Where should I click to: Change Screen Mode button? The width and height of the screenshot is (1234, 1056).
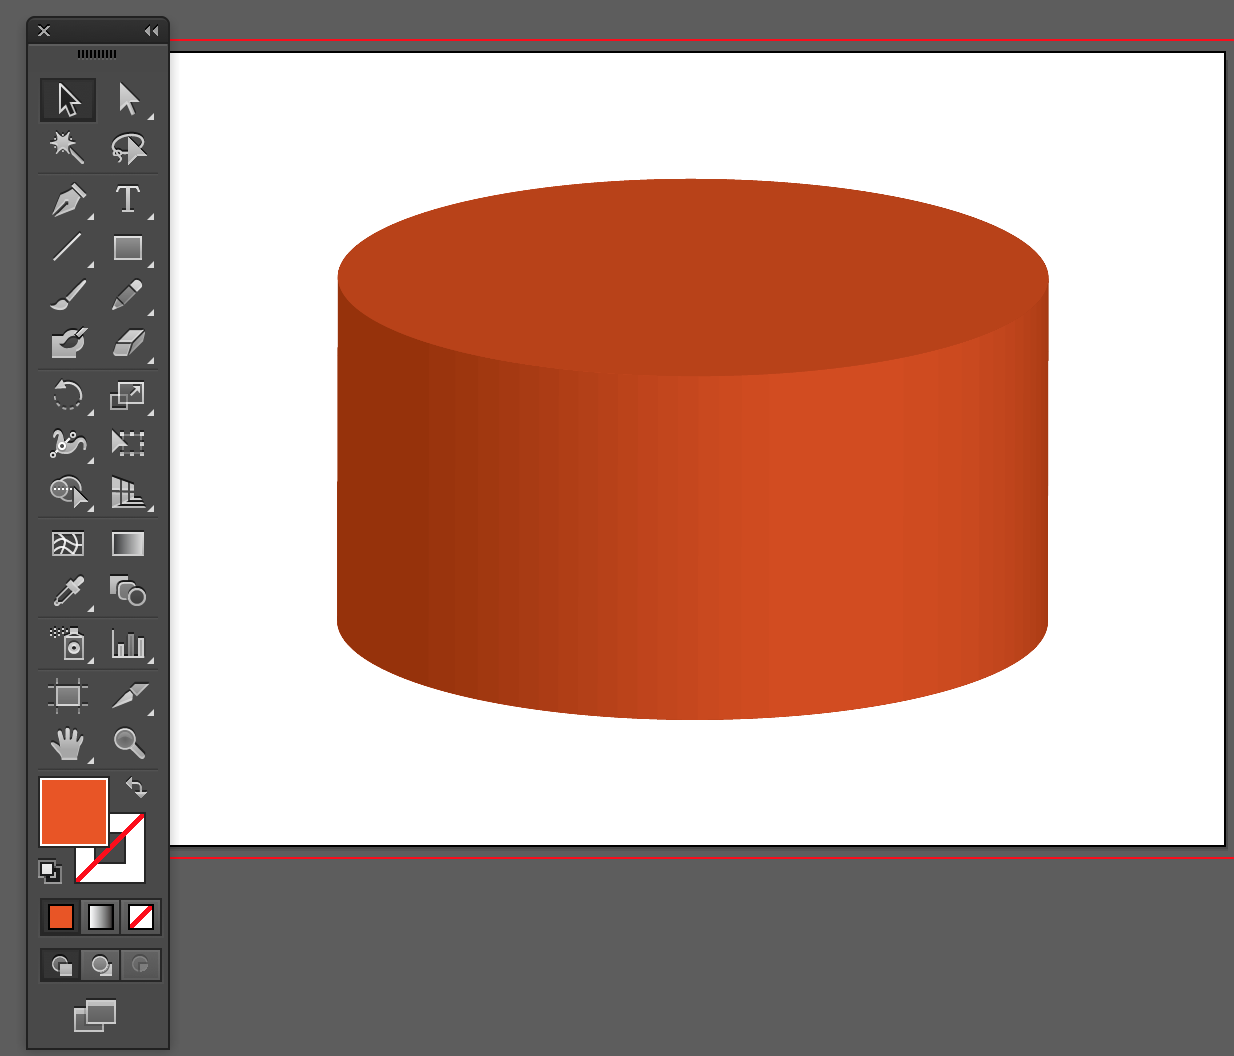95,1016
